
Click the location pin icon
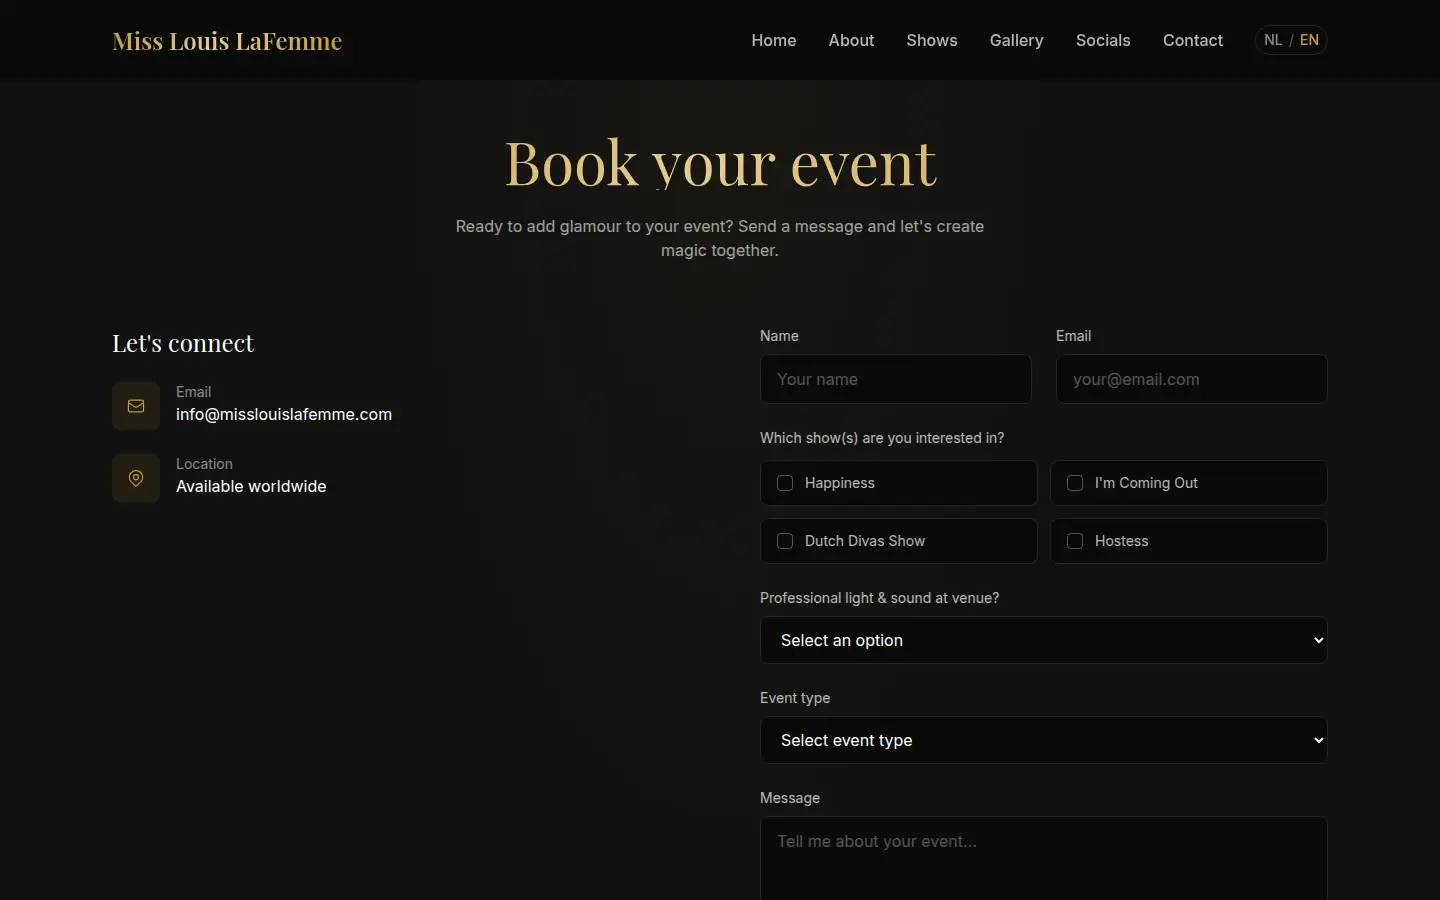[136, 478]
